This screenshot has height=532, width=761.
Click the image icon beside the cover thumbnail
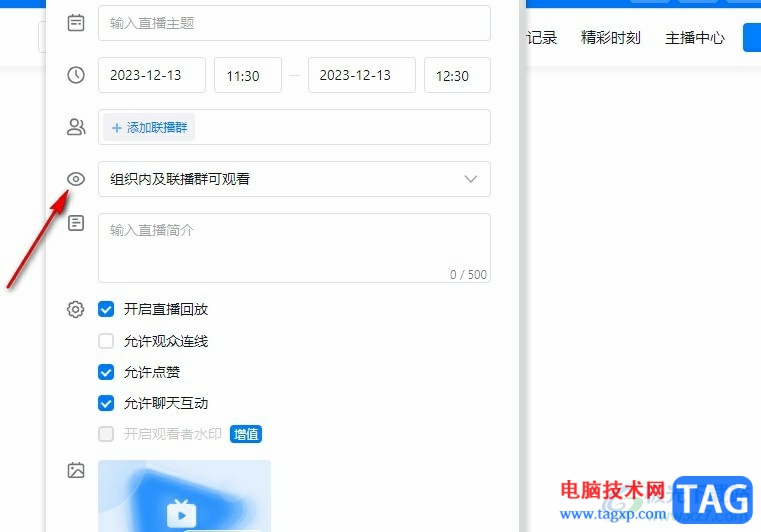(x=76, y=470)
